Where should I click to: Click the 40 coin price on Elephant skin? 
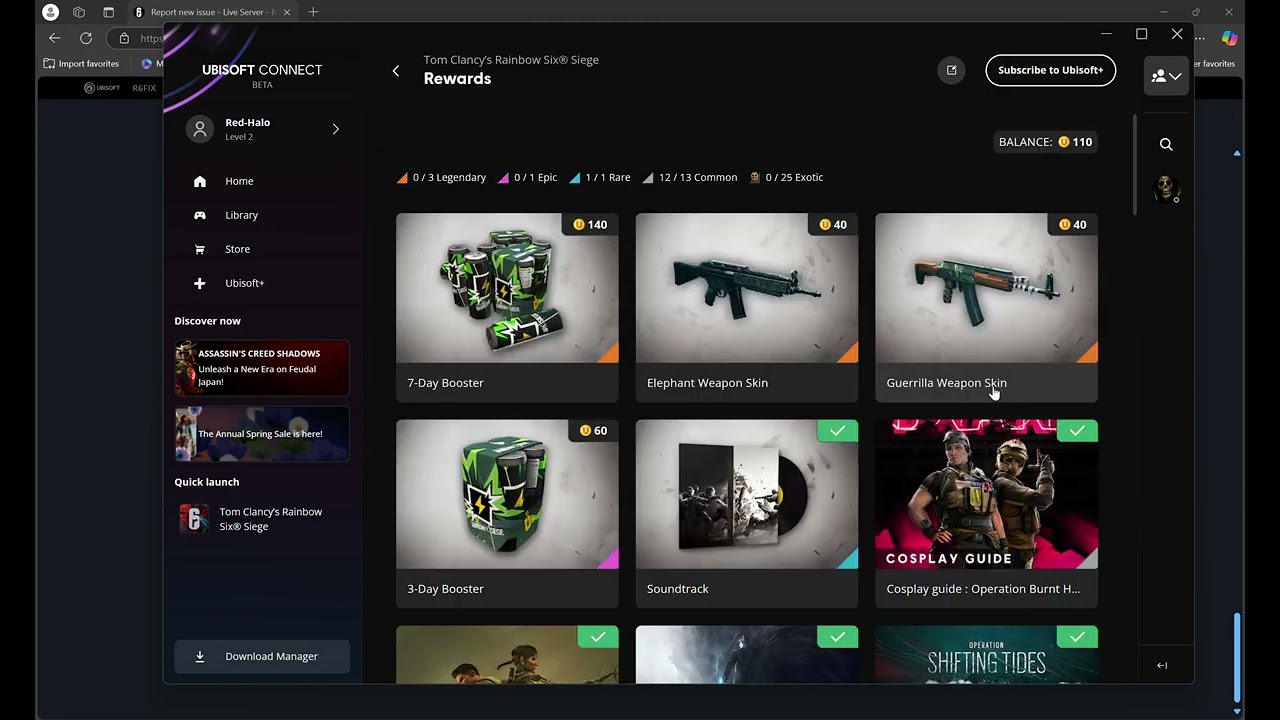point(833,225)
